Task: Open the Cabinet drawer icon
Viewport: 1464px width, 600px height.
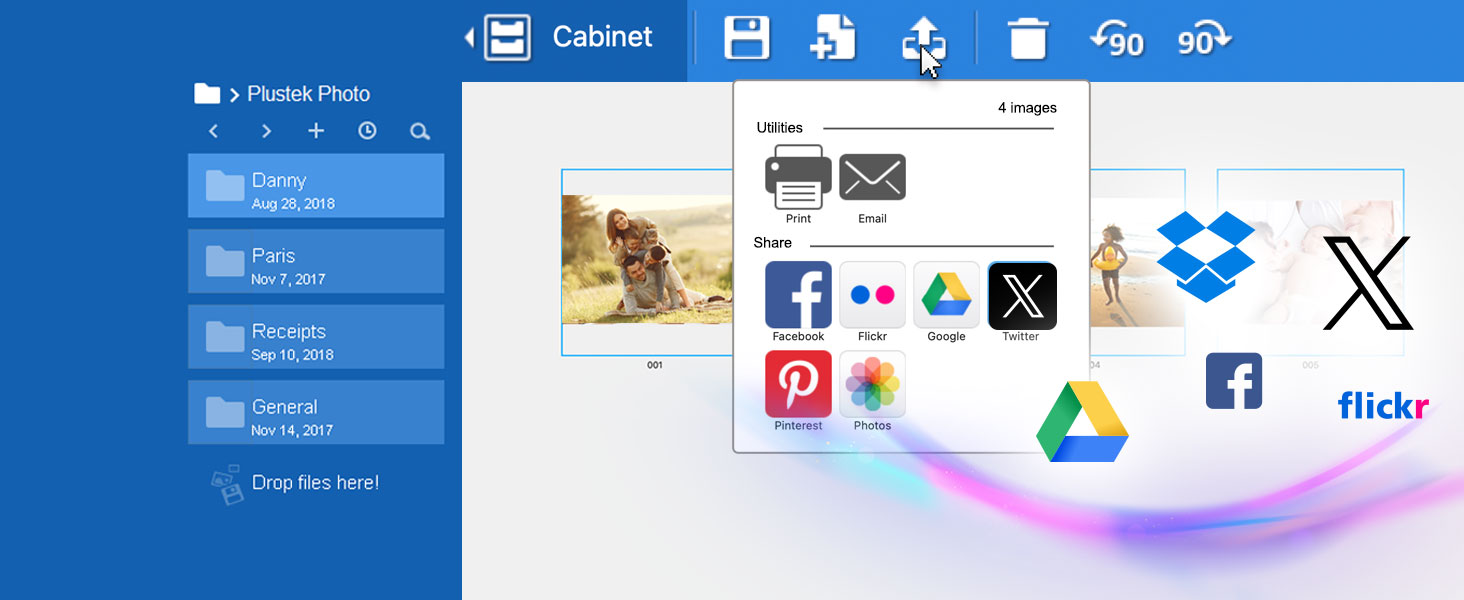Action: click(507, 37)
